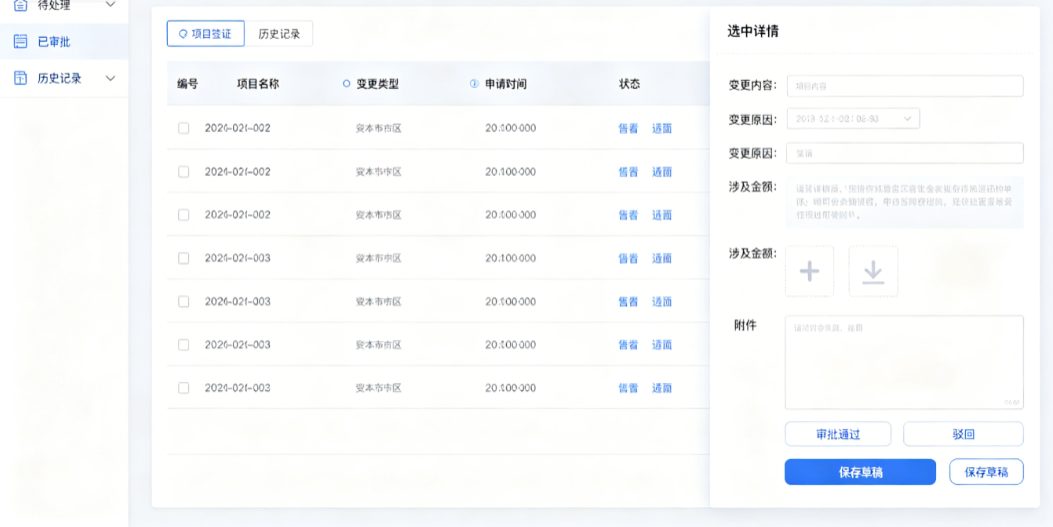Click the 附件 large text area
Image resolution: width=1053 pixels, height=527 pixels.
point(904,363)
